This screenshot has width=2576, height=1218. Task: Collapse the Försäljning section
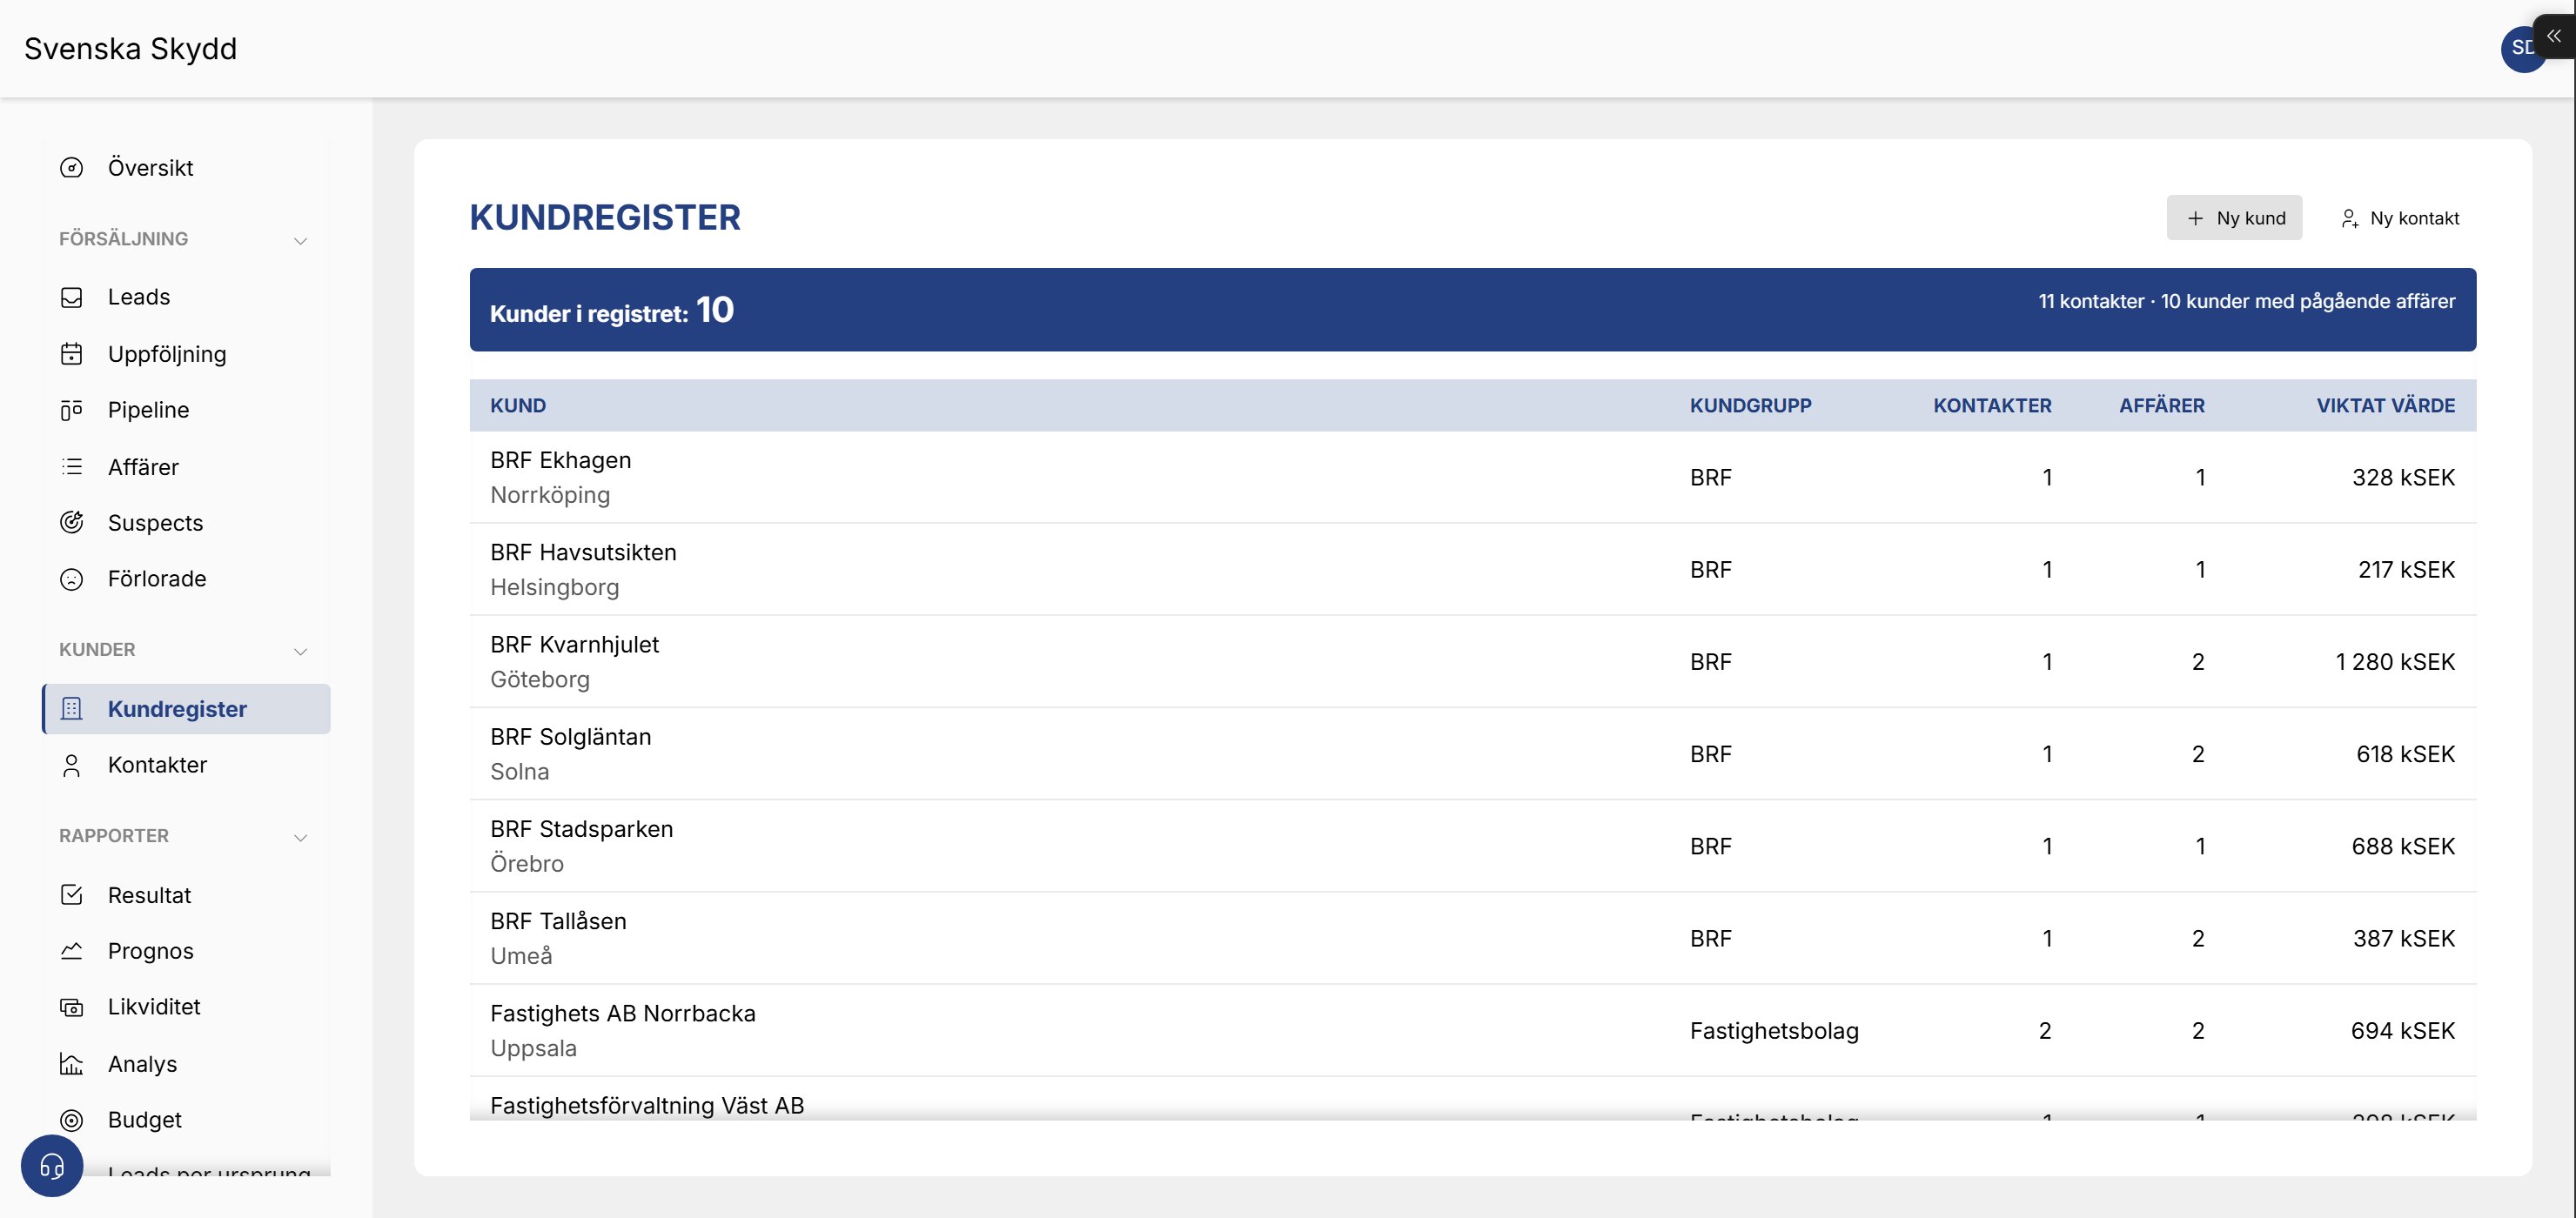[300, 240]
